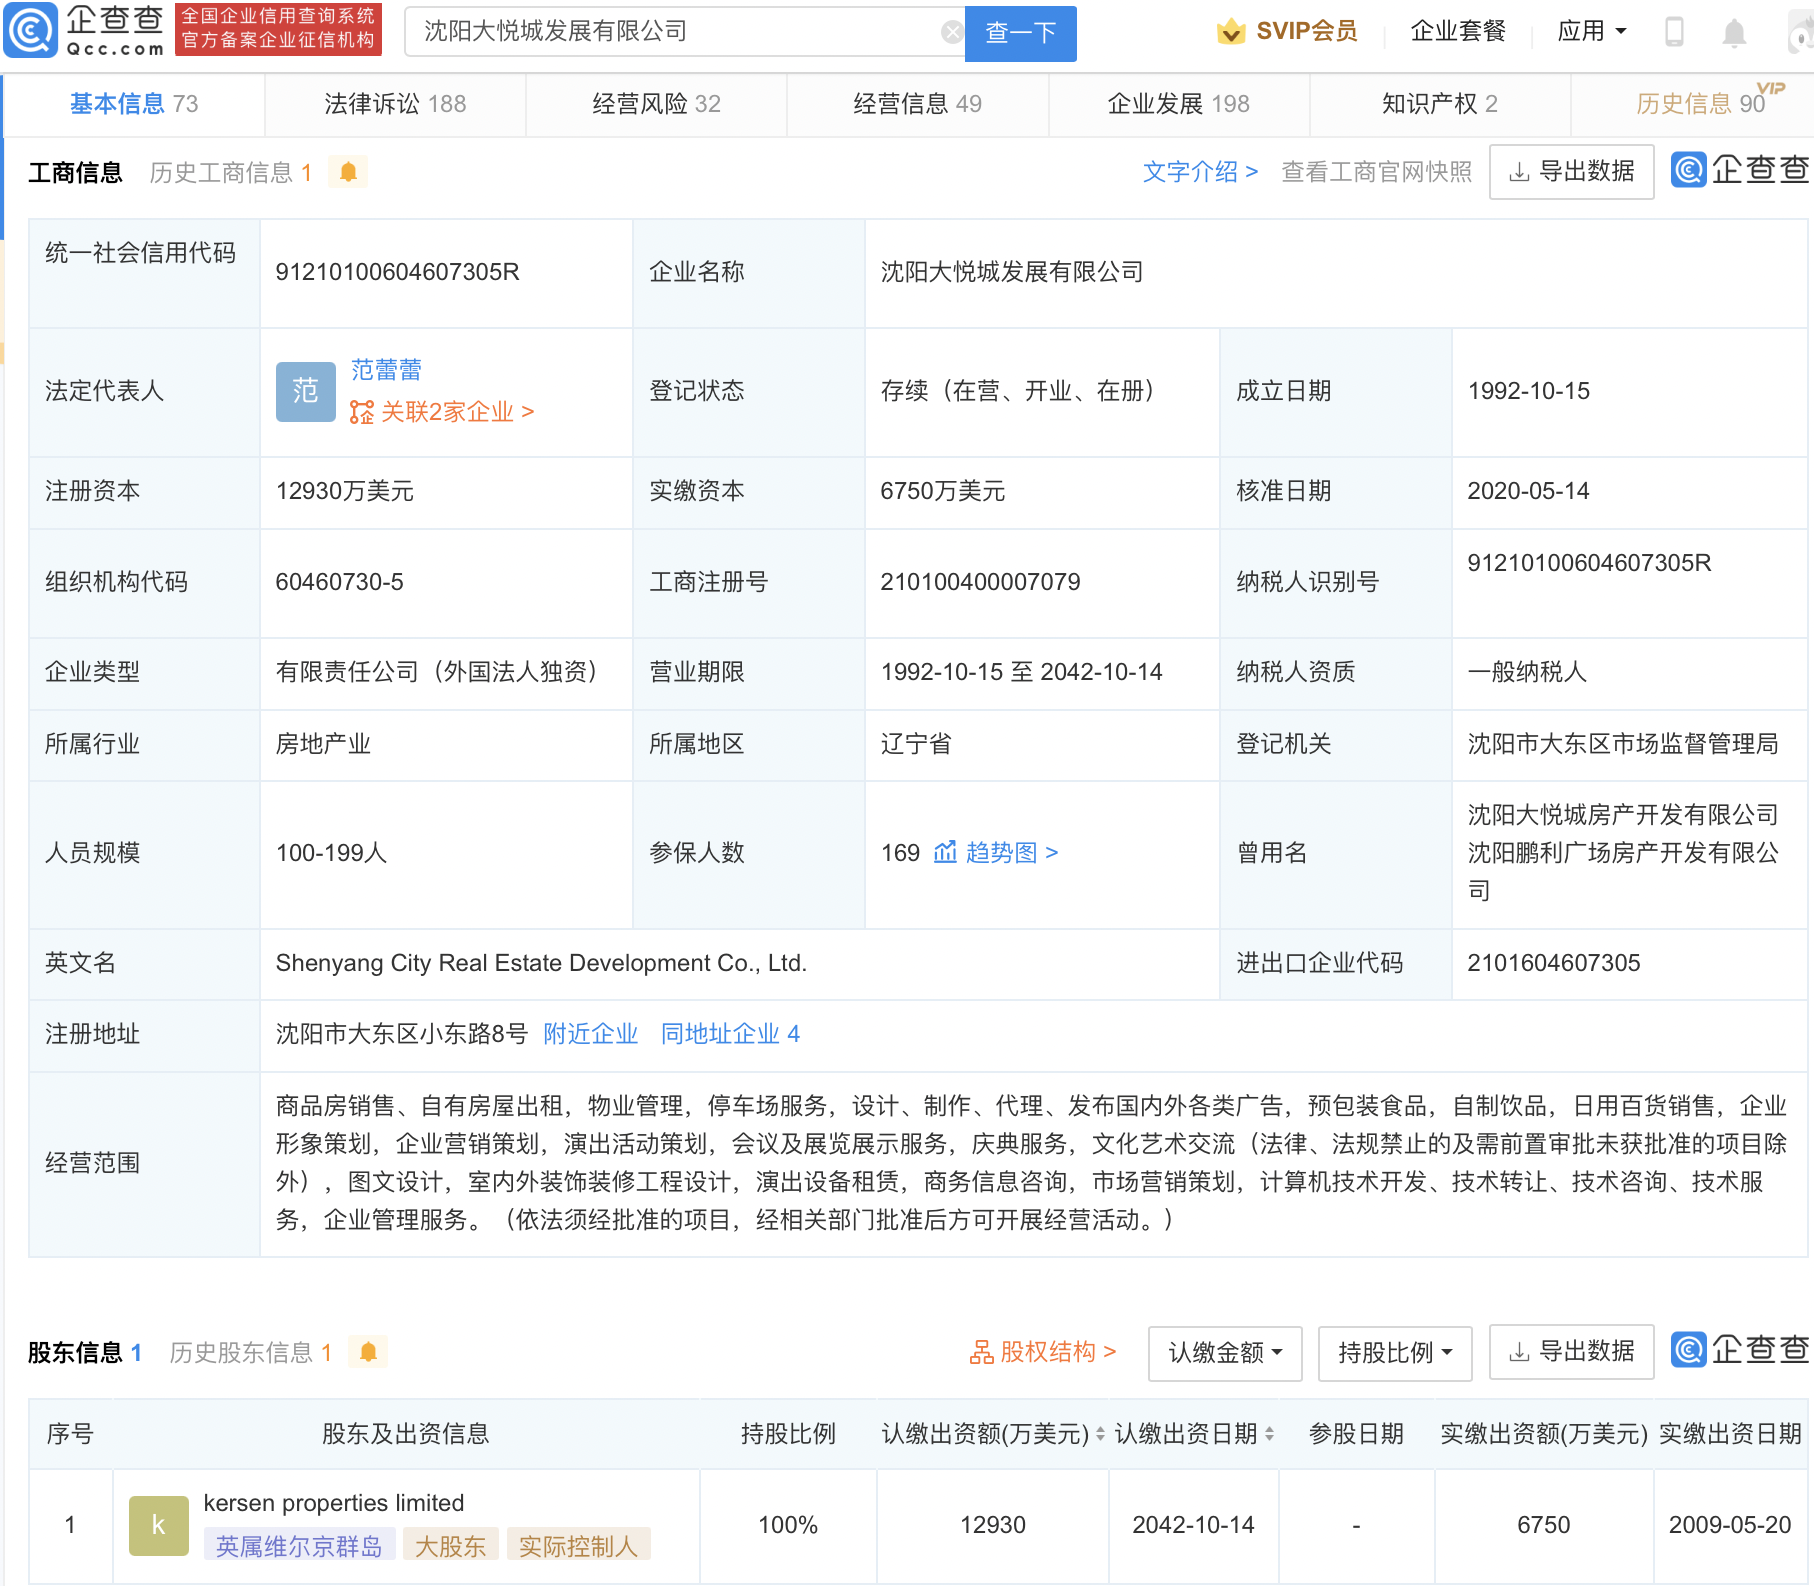
Task: Toggle alert bell beside 历史股东信息
Action: (368, 1352)
